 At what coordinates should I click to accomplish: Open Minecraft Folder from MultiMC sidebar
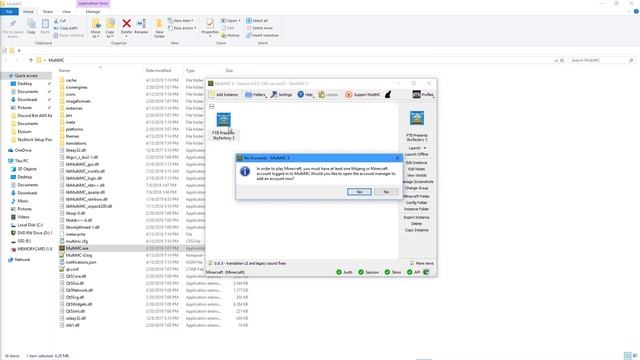coord(416,196)
